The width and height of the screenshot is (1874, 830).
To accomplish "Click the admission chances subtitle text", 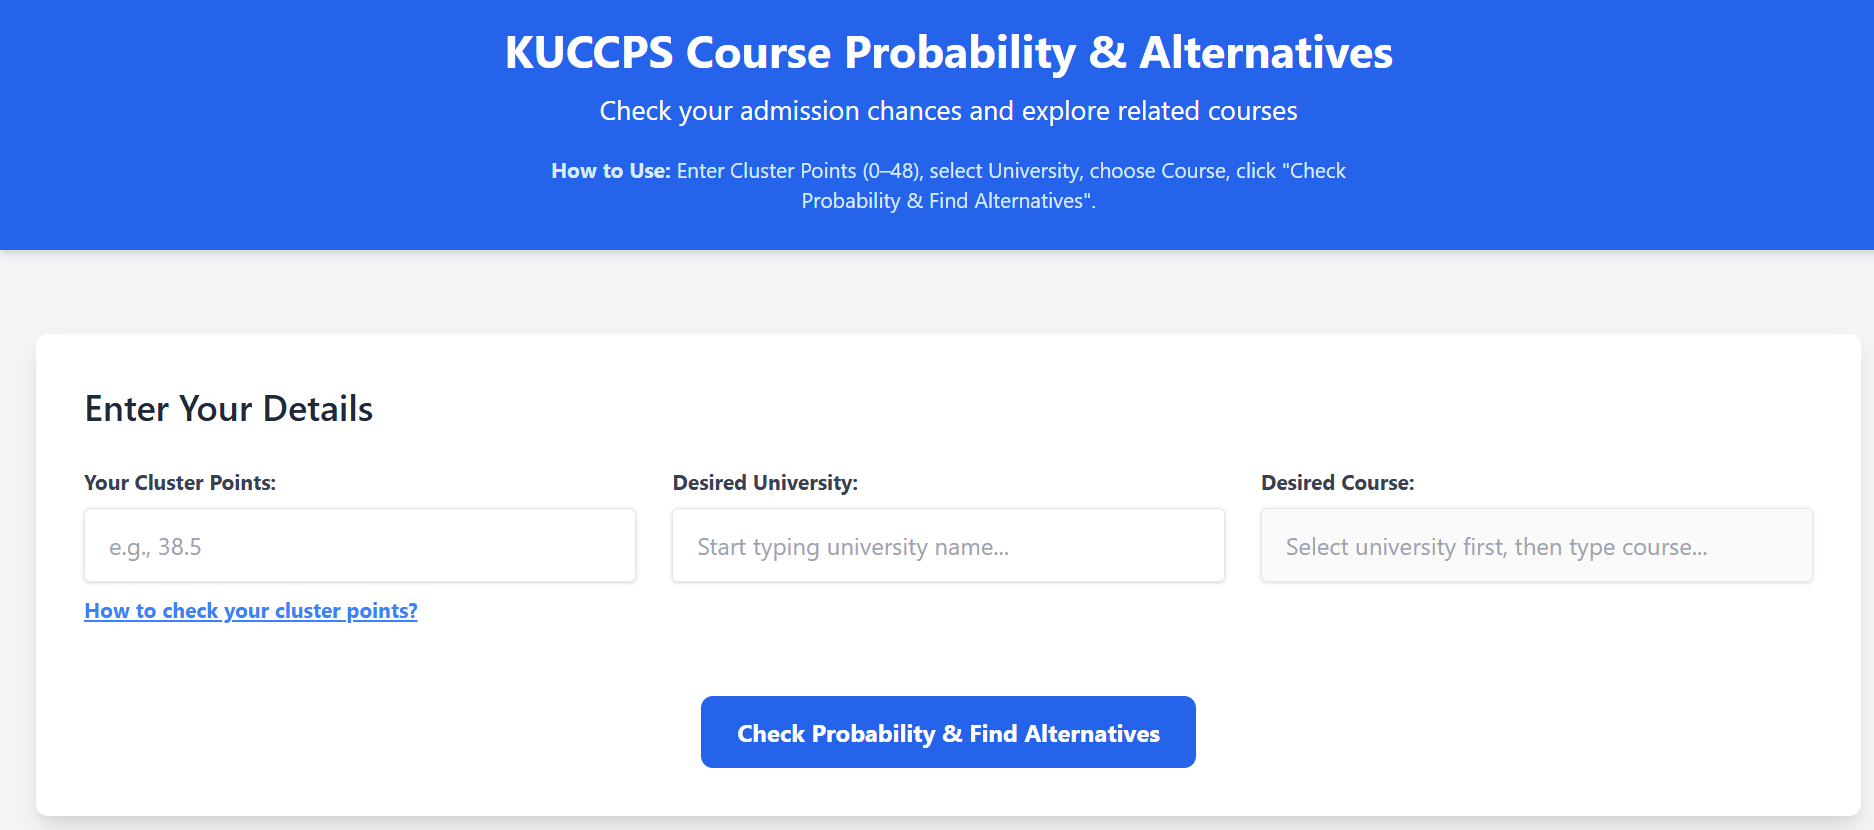I will [947, 110].
